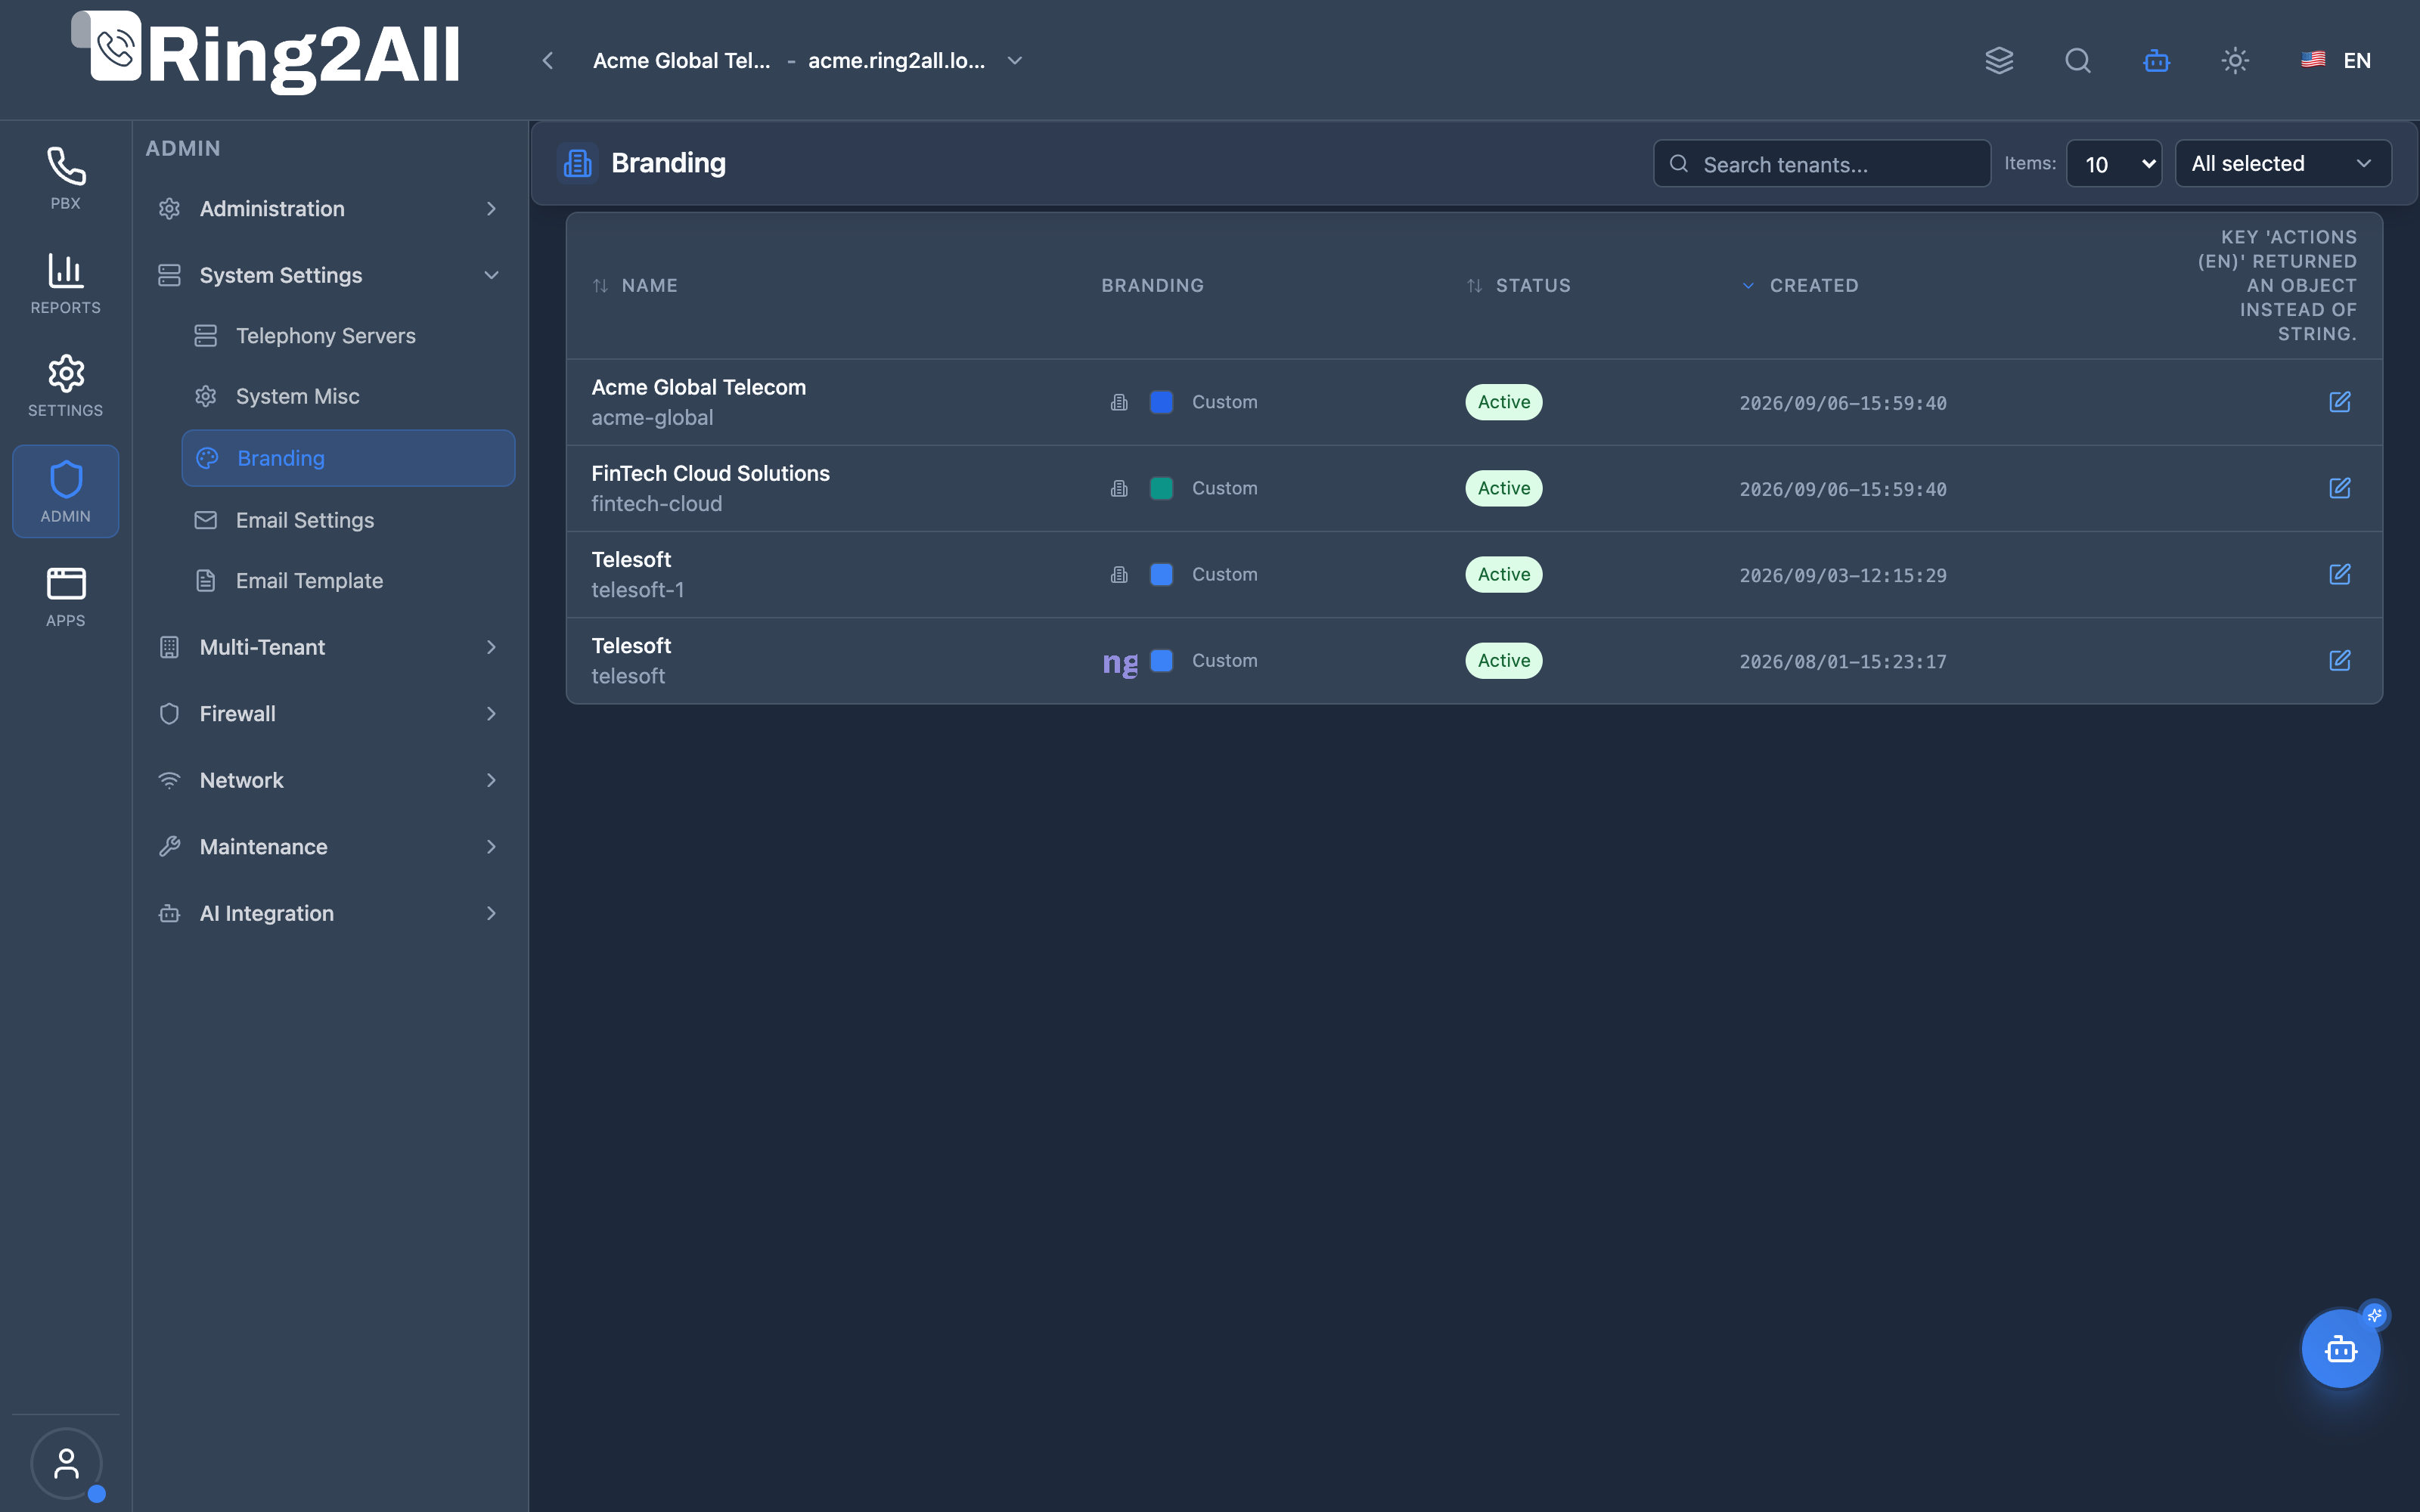Focus the Search tenants input field
This screenshot has height=1512, width=2420.
click(x=1822, y=164)
